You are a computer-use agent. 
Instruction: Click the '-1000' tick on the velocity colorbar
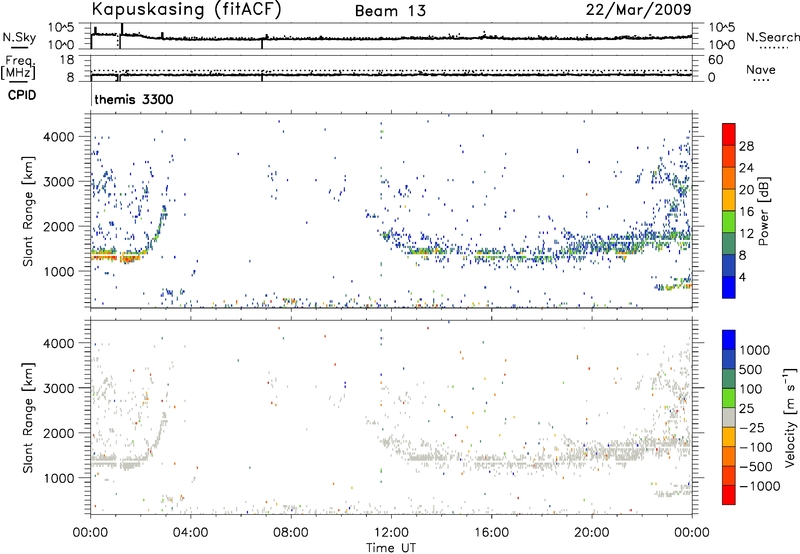pos(760,486)
